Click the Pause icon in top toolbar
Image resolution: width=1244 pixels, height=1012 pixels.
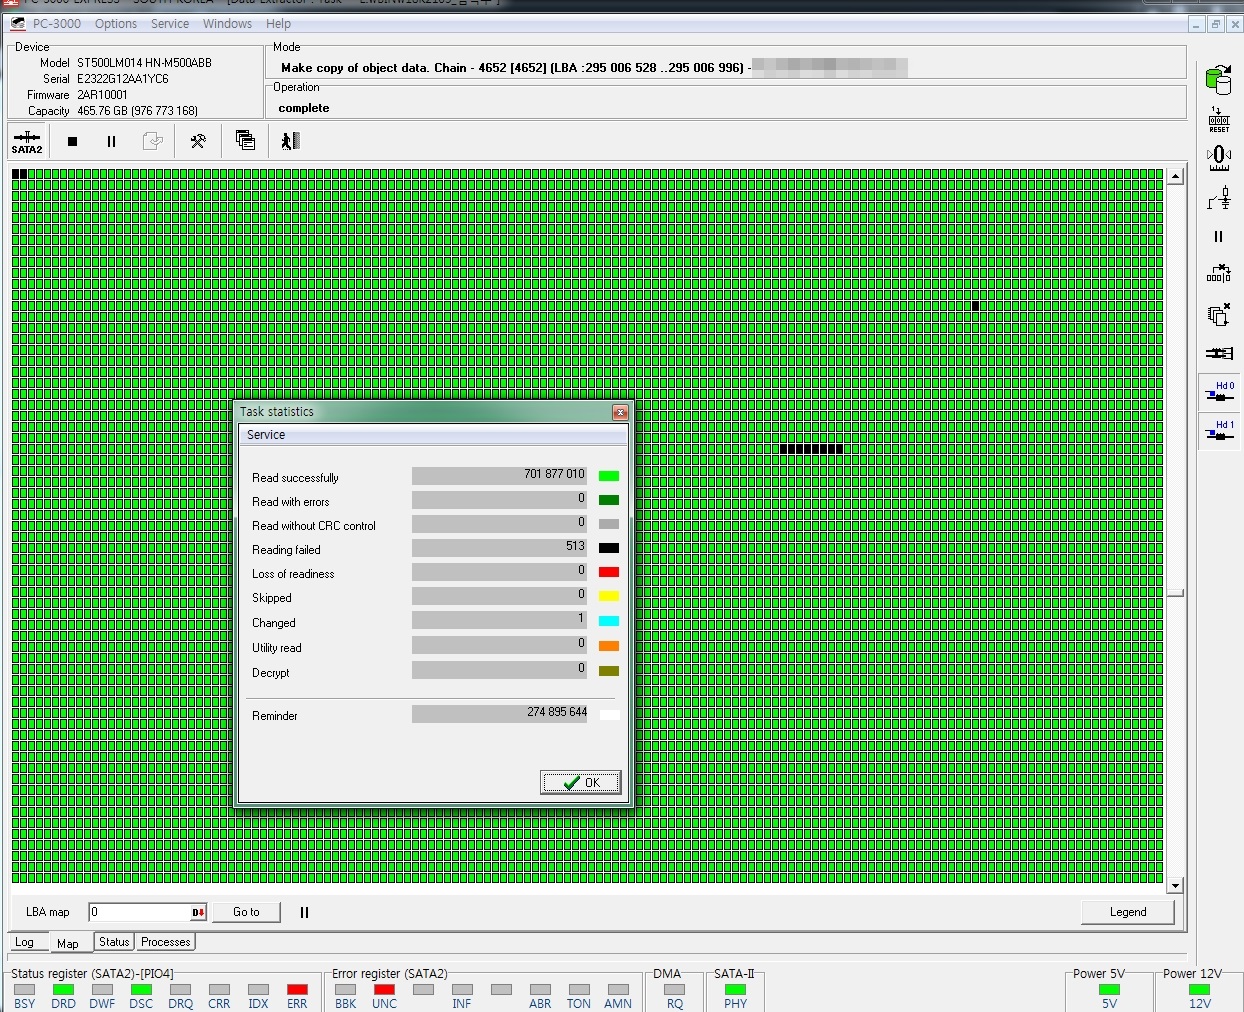click(111, 141)
